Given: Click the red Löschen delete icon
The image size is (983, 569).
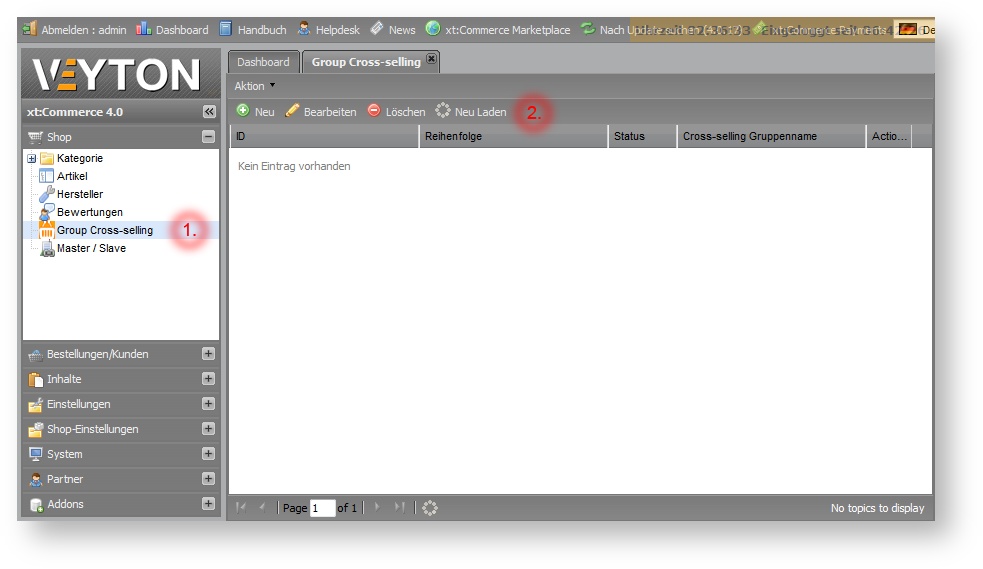Looking at the screenshot, I should point(374,111).
